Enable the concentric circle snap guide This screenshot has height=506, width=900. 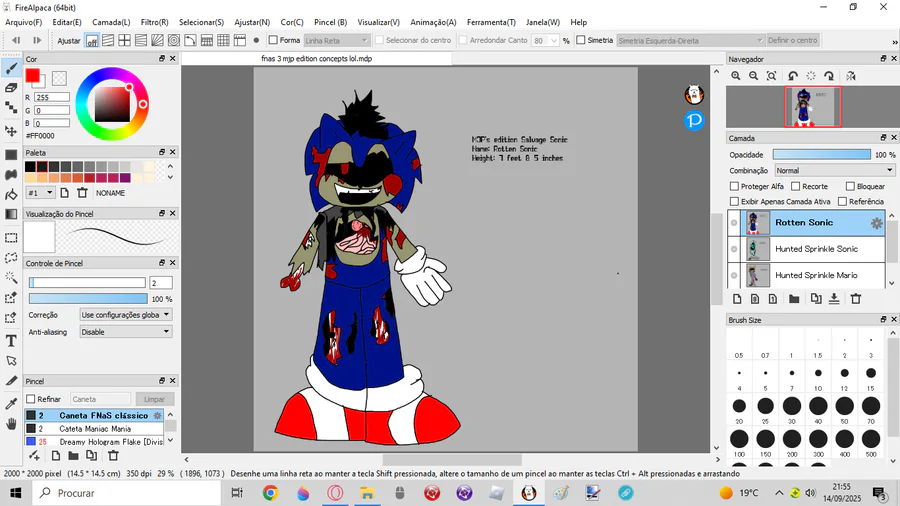coord(173,41)
